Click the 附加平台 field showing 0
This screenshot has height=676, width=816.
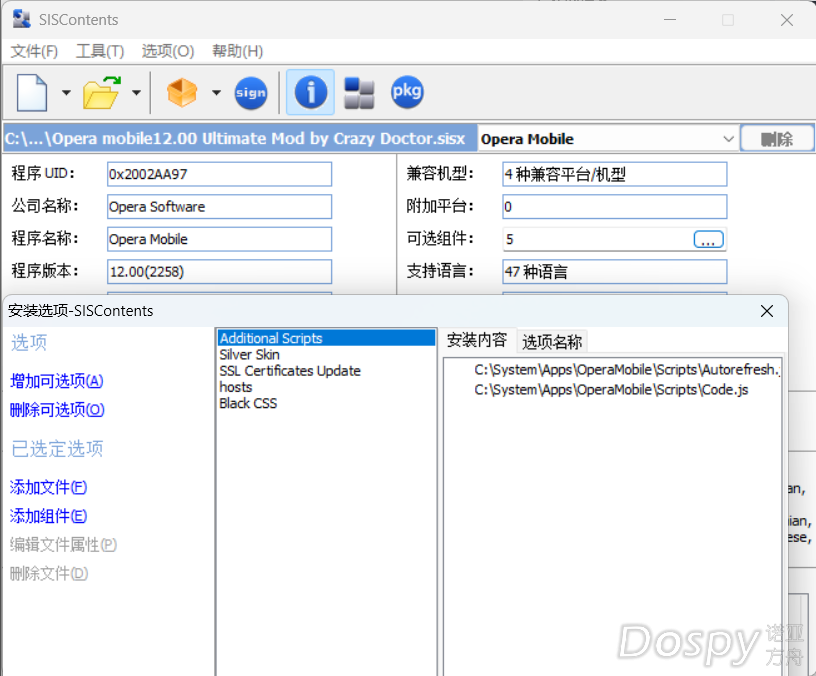(615, 207)
